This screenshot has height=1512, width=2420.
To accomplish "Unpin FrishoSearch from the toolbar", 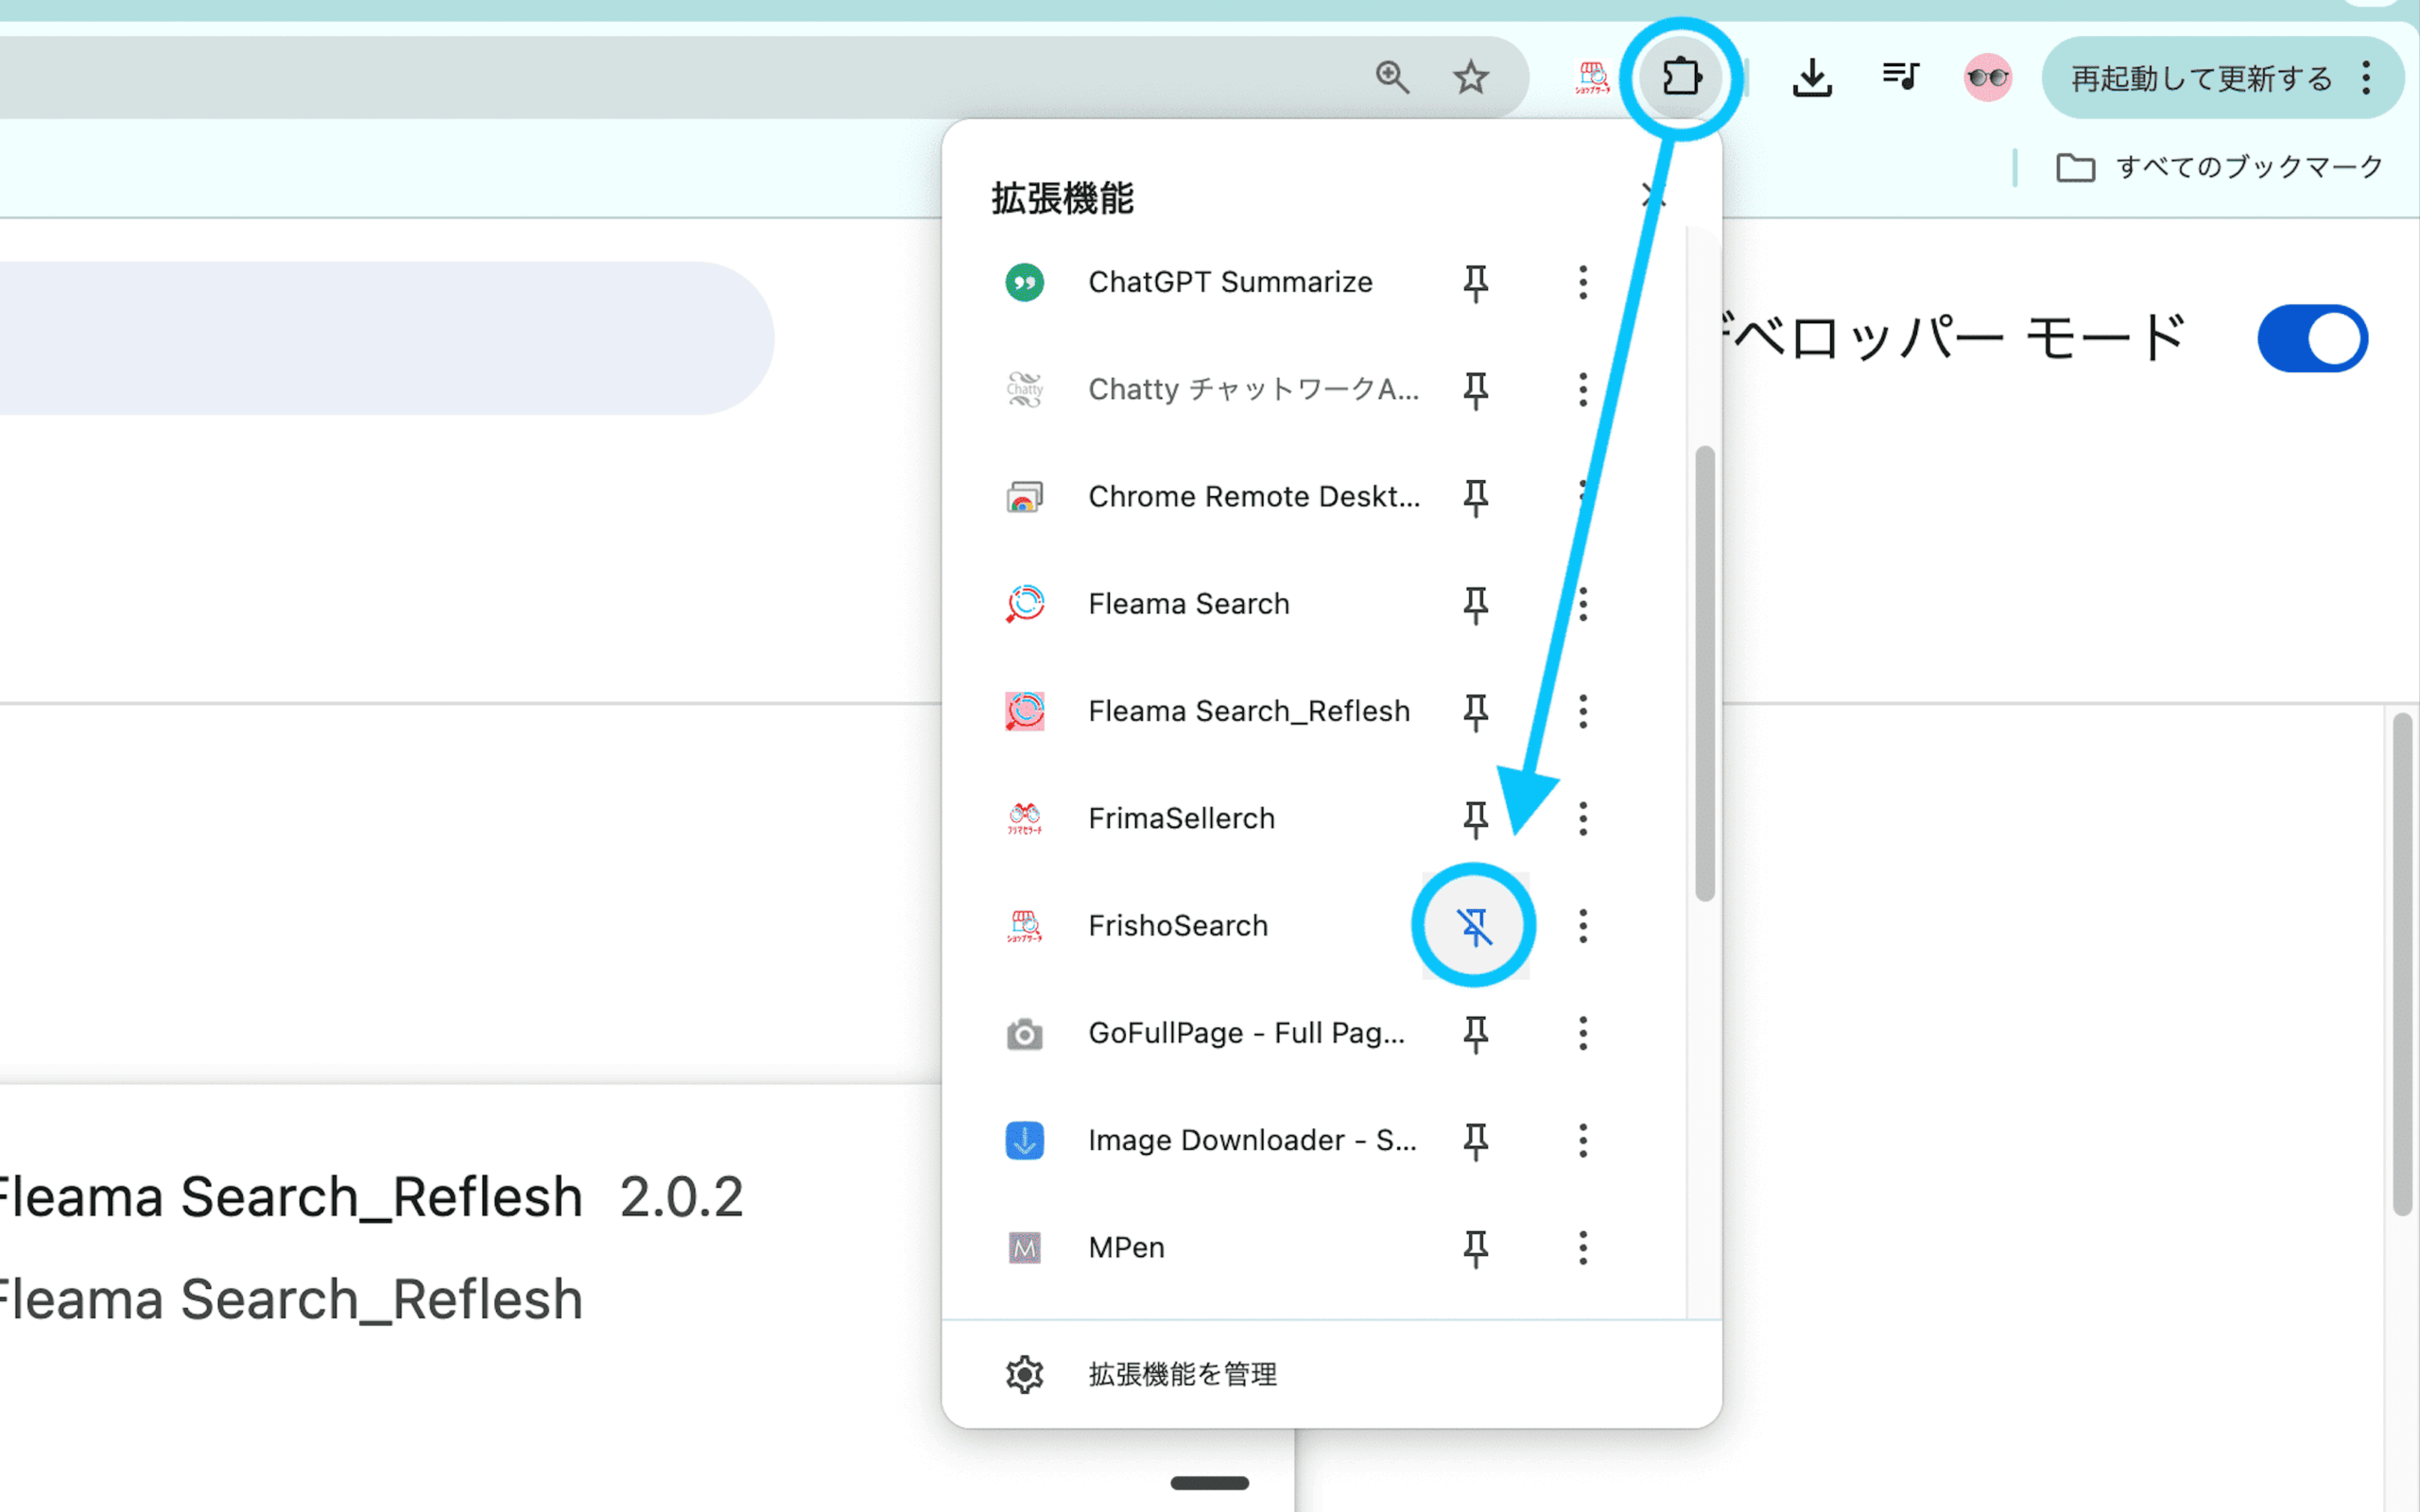I will 1475,926.
